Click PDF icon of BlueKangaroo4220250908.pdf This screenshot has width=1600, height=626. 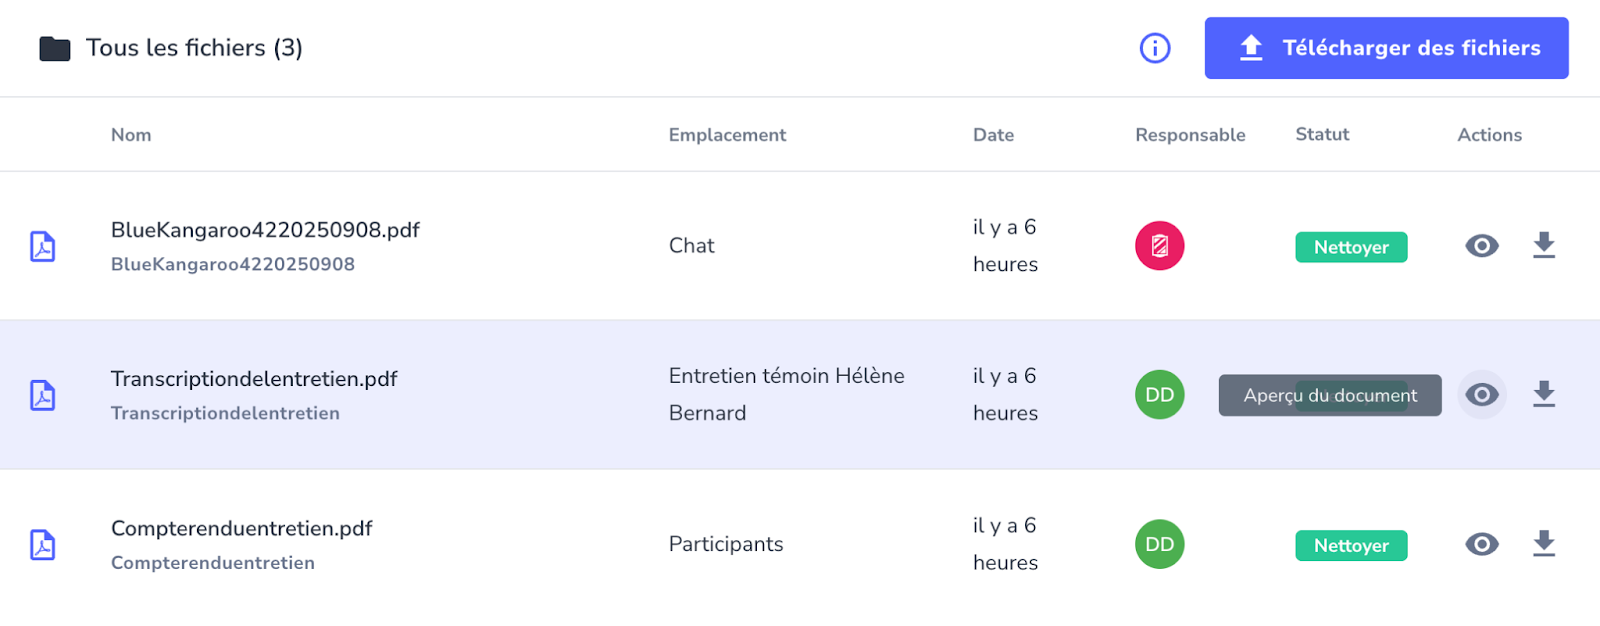click(x=42, y=246)
